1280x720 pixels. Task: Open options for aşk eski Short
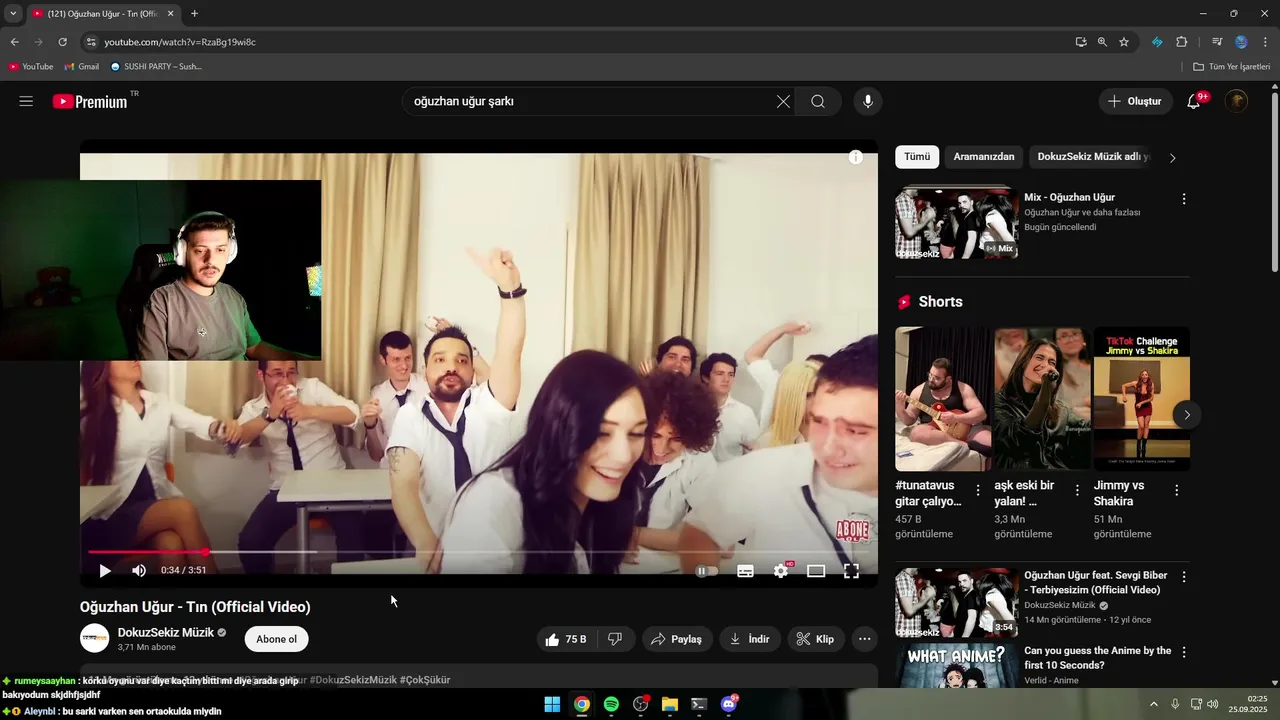(1077, 490)
